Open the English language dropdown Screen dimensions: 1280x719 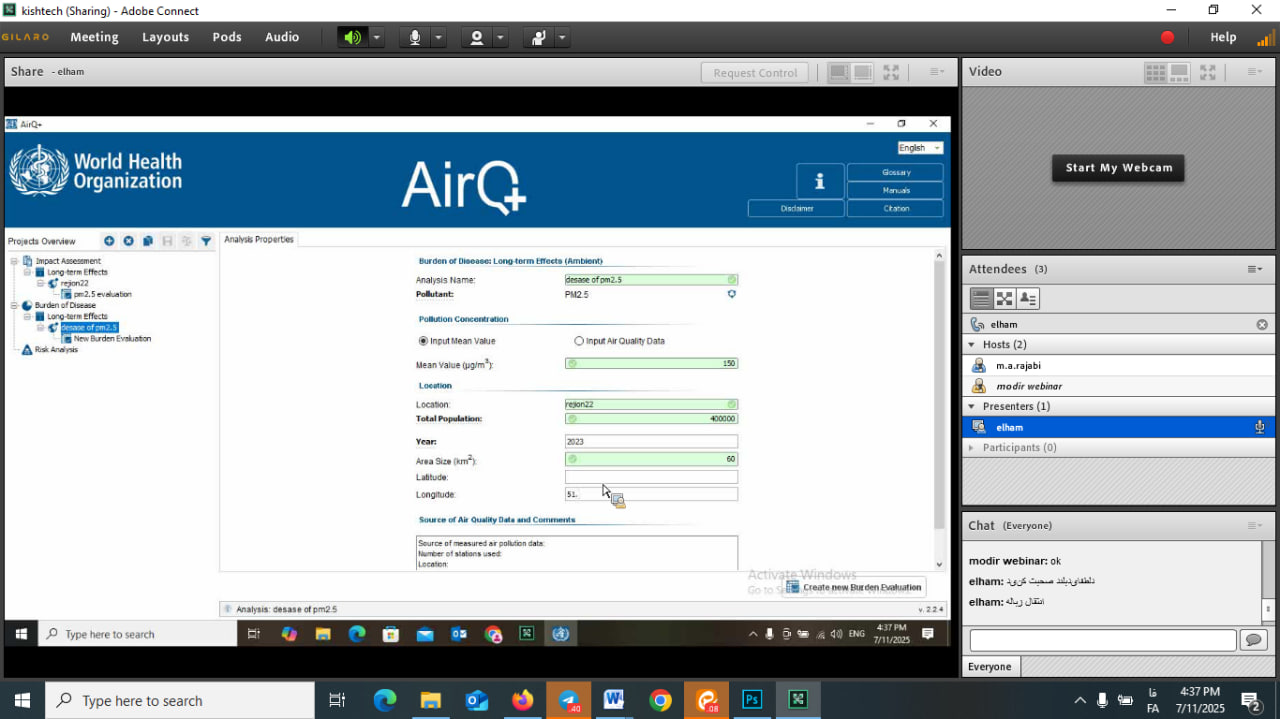pos(920,148)
